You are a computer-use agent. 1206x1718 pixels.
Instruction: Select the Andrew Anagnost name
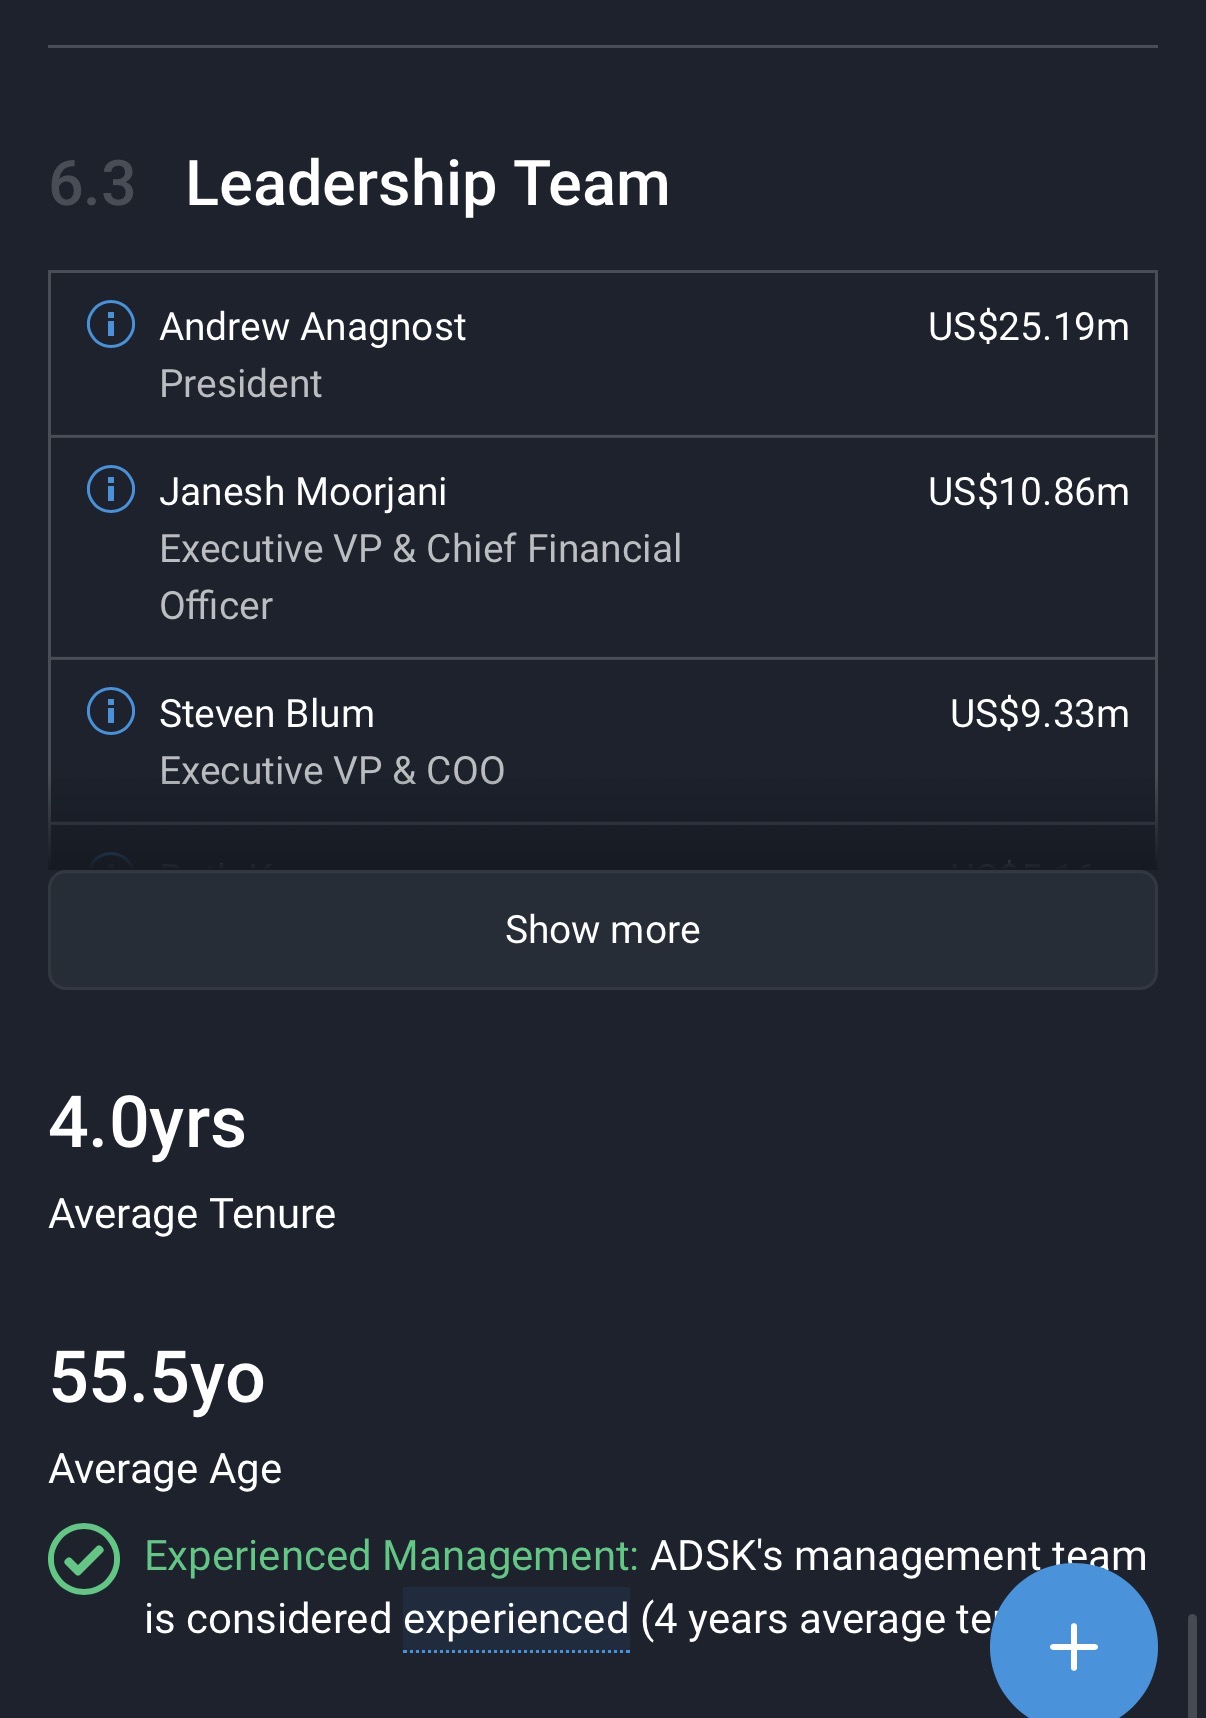coord(312,327)
